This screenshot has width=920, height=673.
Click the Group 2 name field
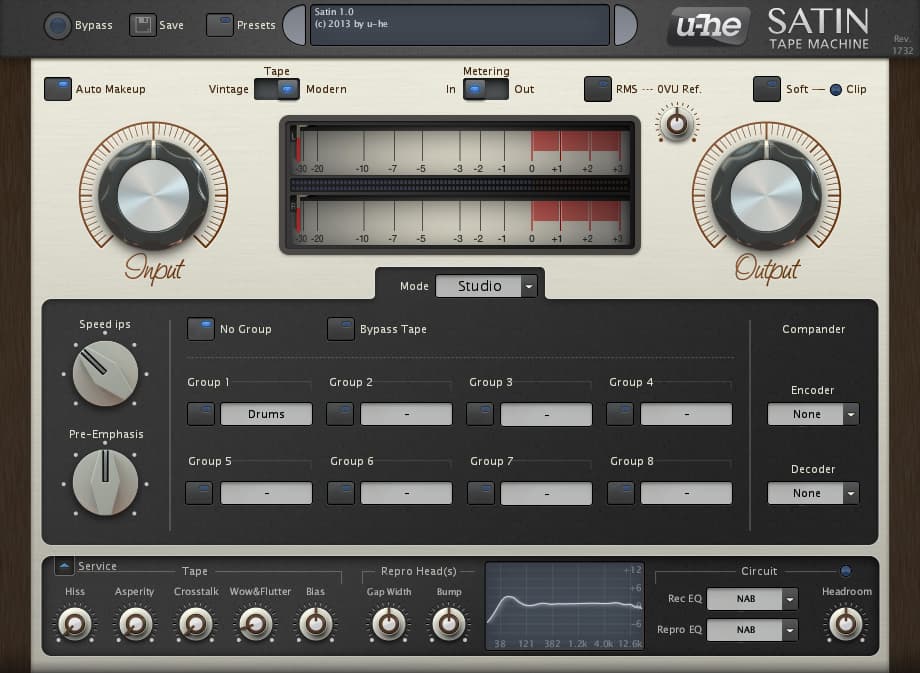[407, 414]
